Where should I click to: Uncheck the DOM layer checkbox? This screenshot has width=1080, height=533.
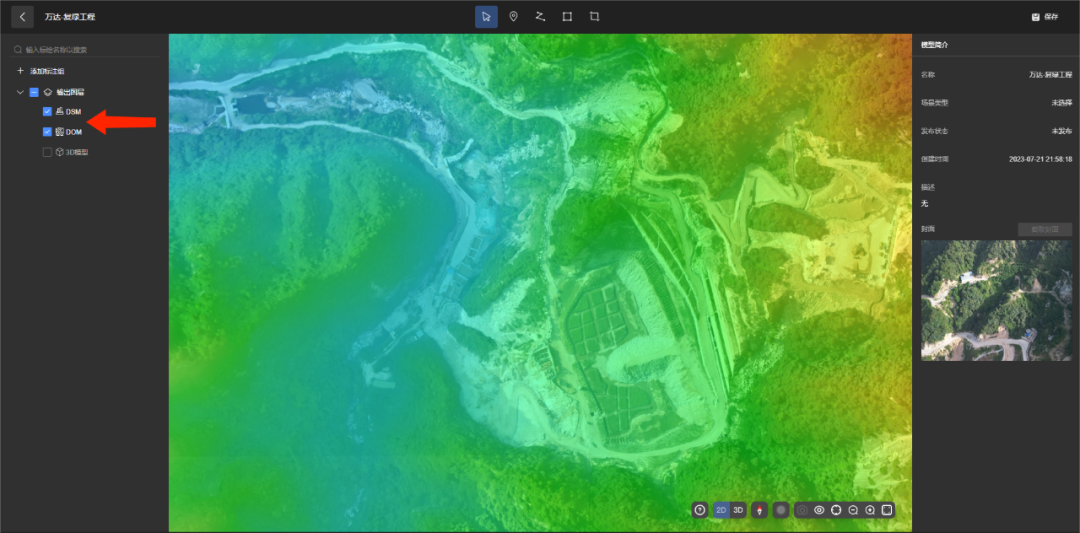(x=48, y=132)
